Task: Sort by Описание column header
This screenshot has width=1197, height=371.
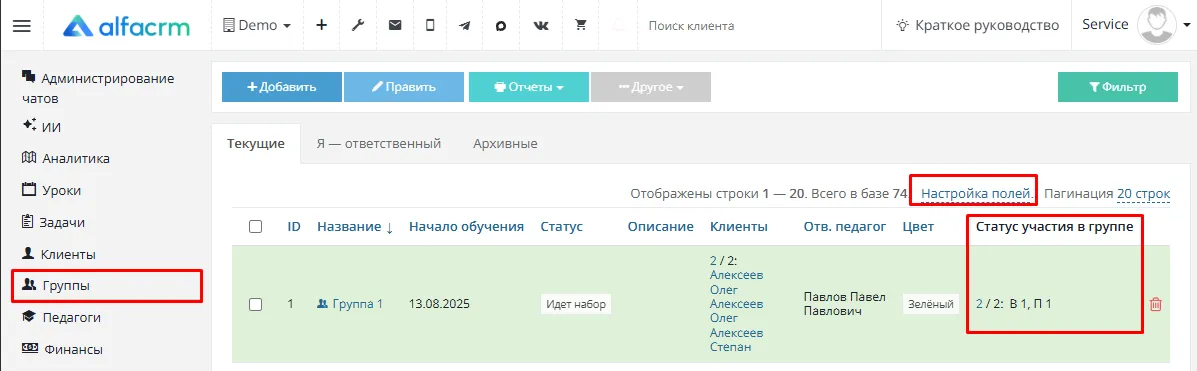Action: [x=660, y=227]
